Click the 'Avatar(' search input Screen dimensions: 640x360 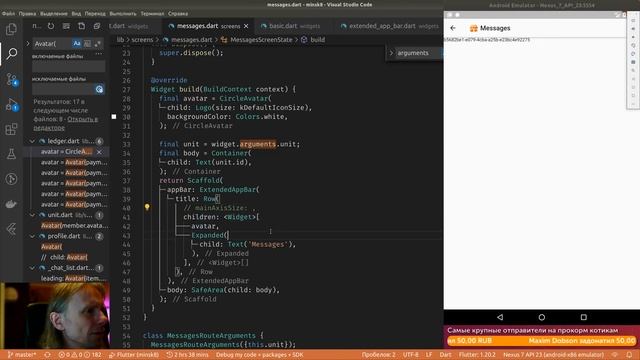point(52,43)
